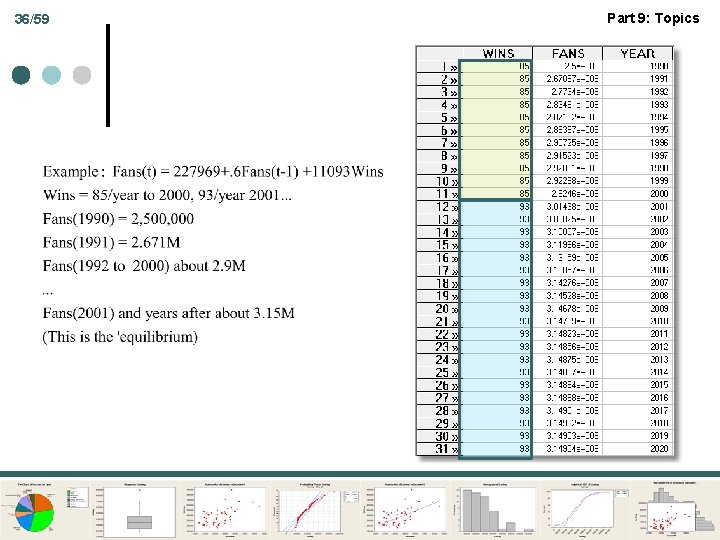Select the "(This is the 'equilibrium)" line

click(120, 337)
